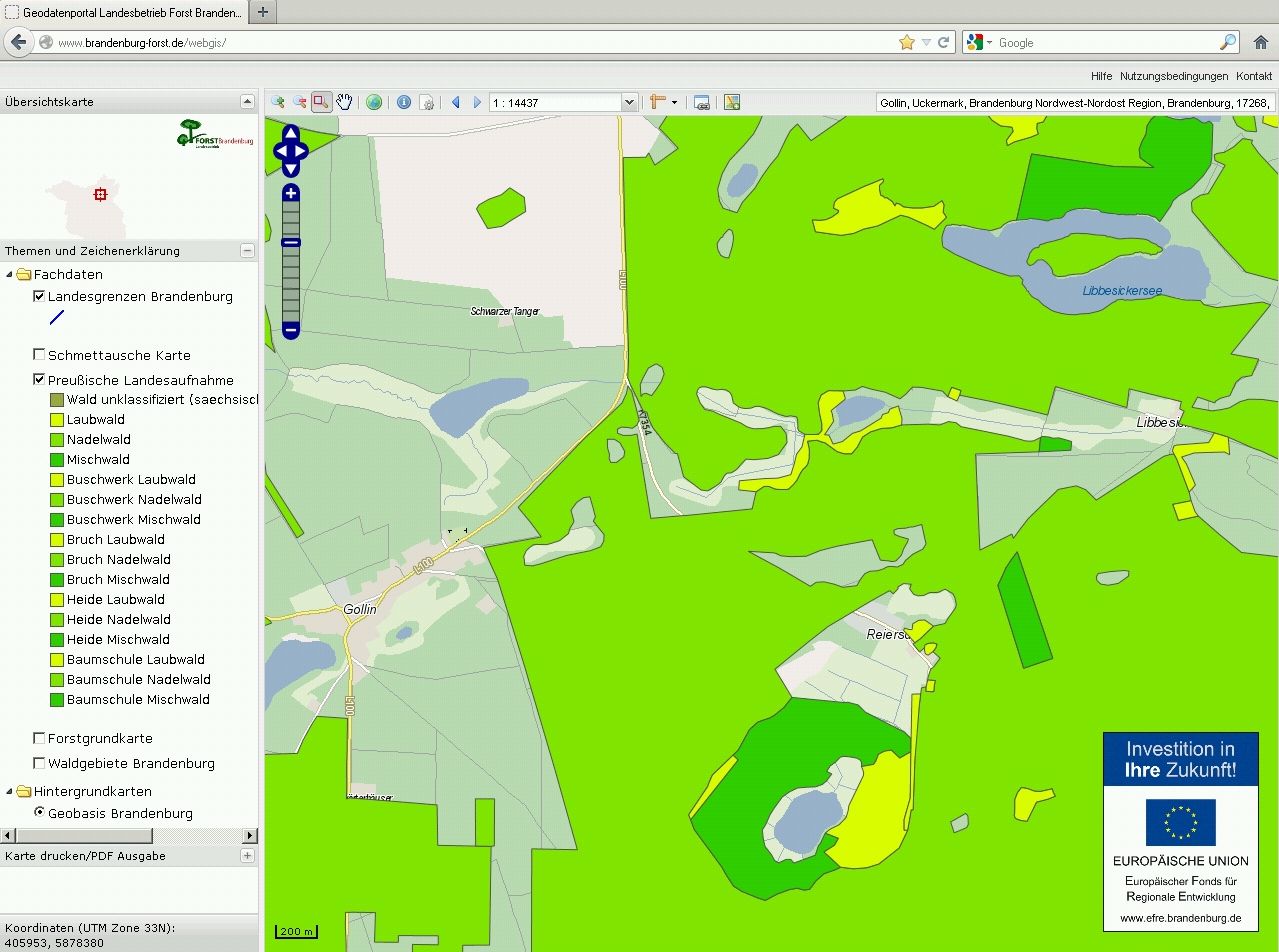1279x952 pixels.
Task: Open the map scale dropdown
Action: 629,102
